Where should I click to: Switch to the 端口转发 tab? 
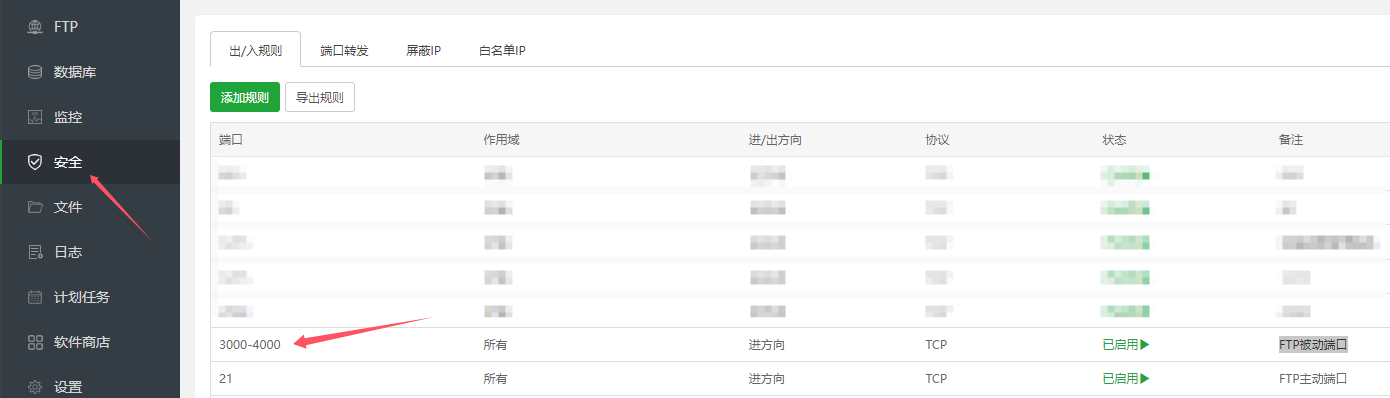(x=344, y=50)
